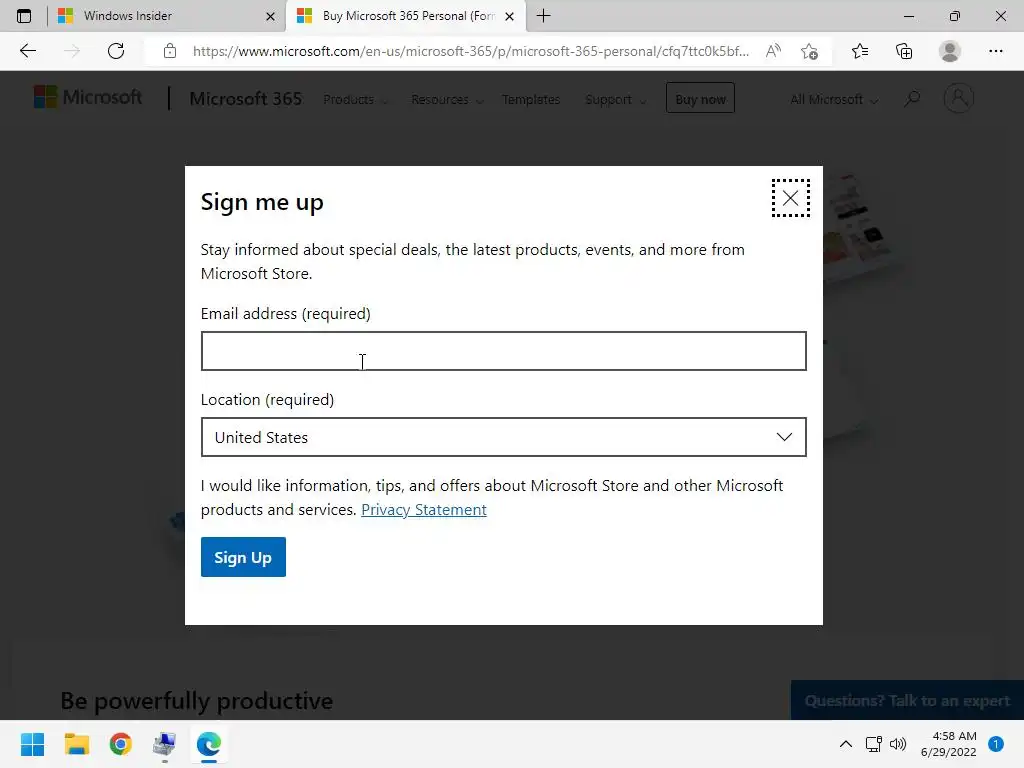
Task: Switch to the Windows Insider tab
Action: pyautogui.click(x=167, y=16)
